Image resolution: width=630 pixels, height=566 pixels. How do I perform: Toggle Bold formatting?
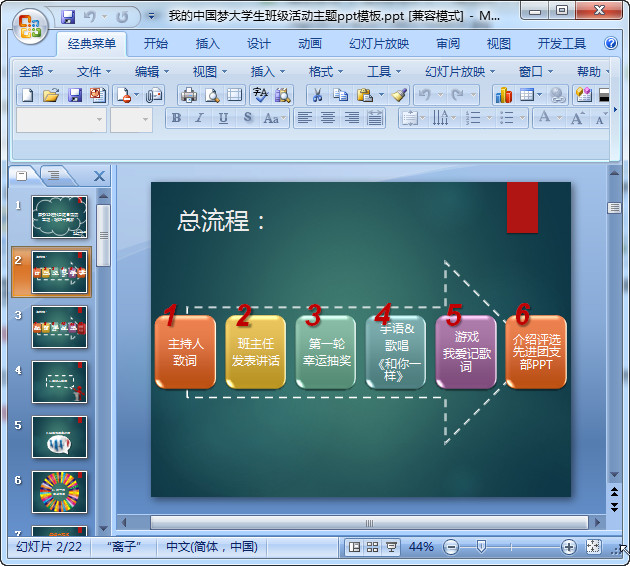click(176, 118)
